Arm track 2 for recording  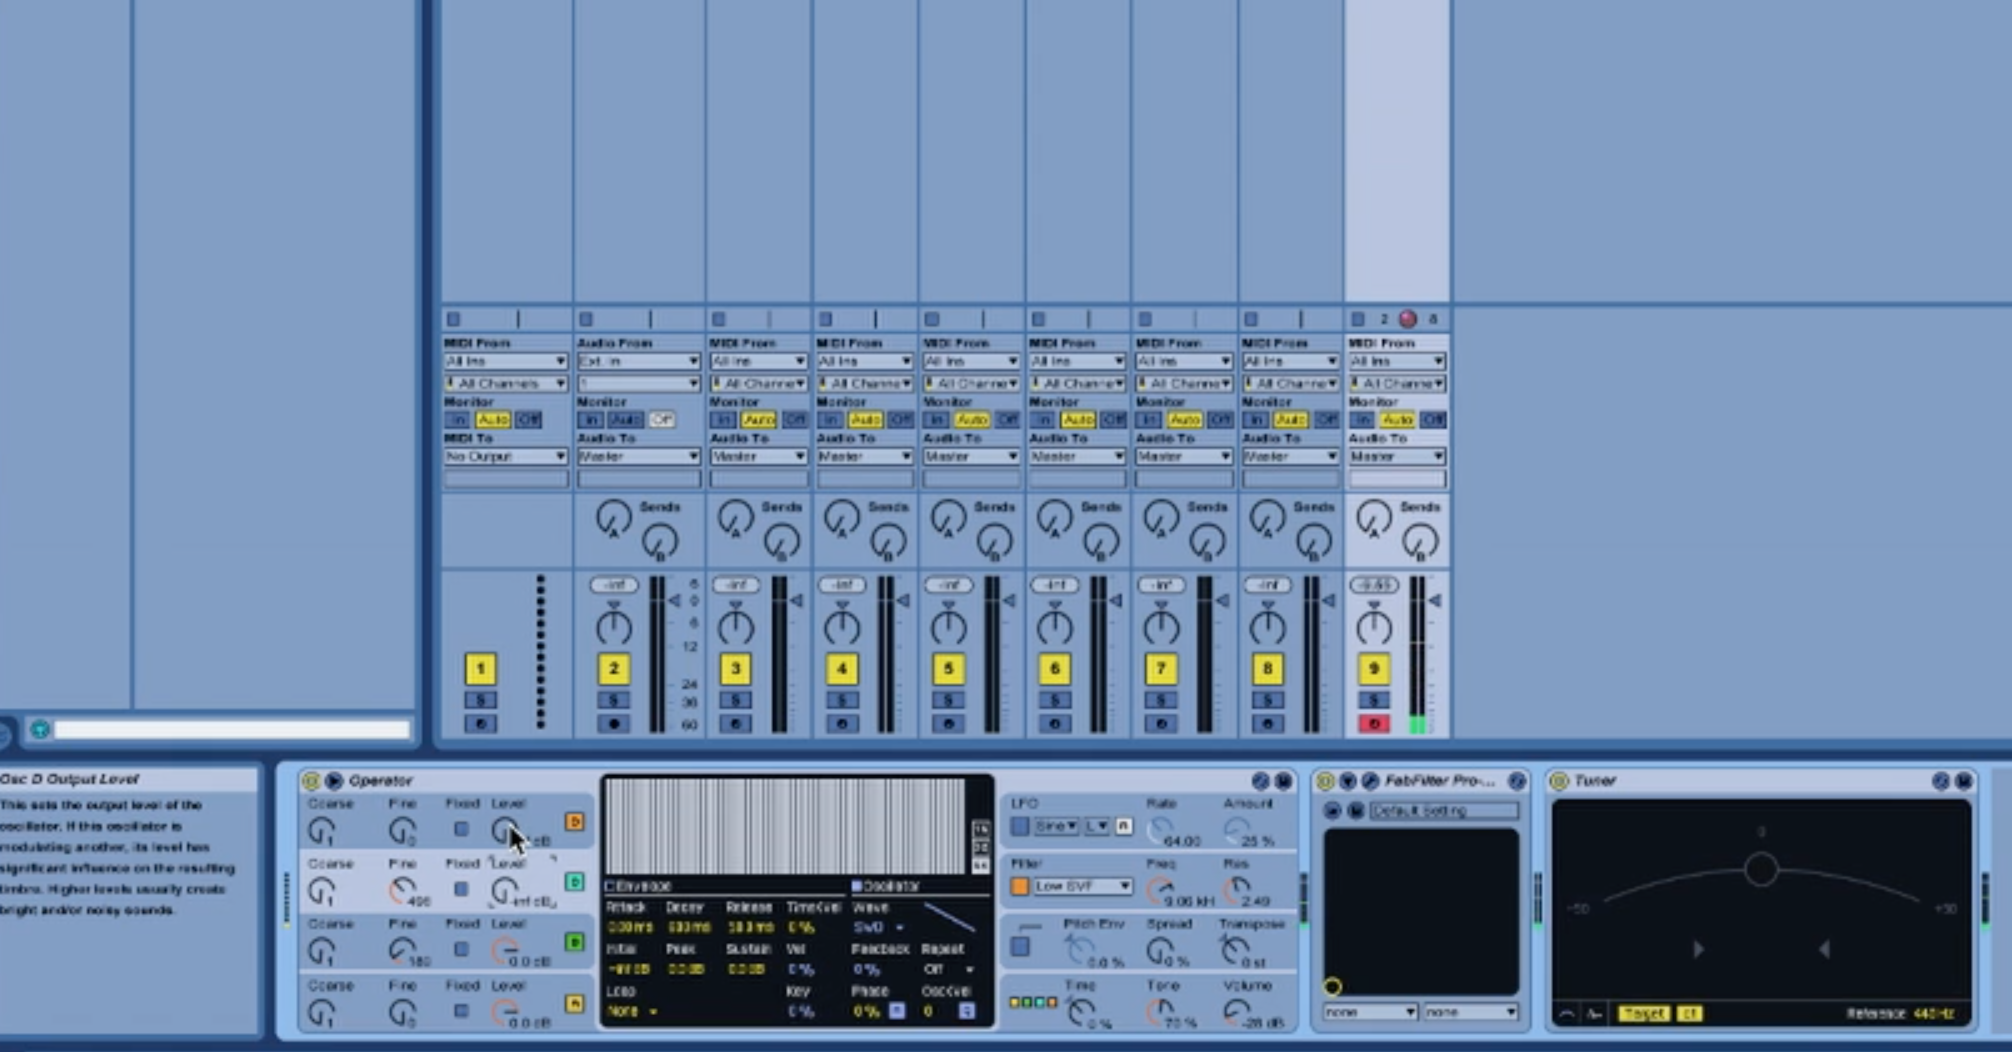(x=614, y=724)
